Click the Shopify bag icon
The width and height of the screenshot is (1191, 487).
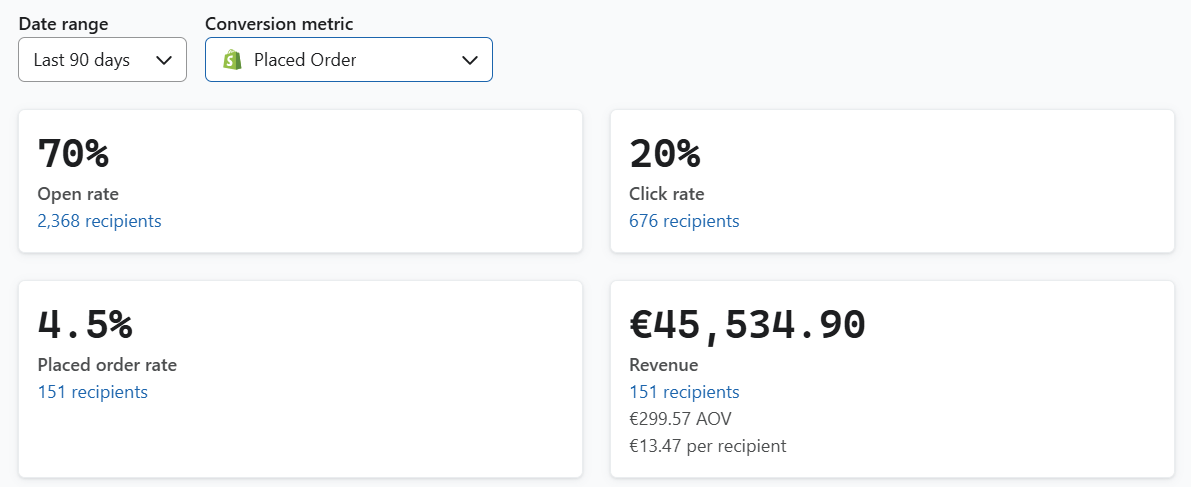pyautogui.click(x=232, y=60)
